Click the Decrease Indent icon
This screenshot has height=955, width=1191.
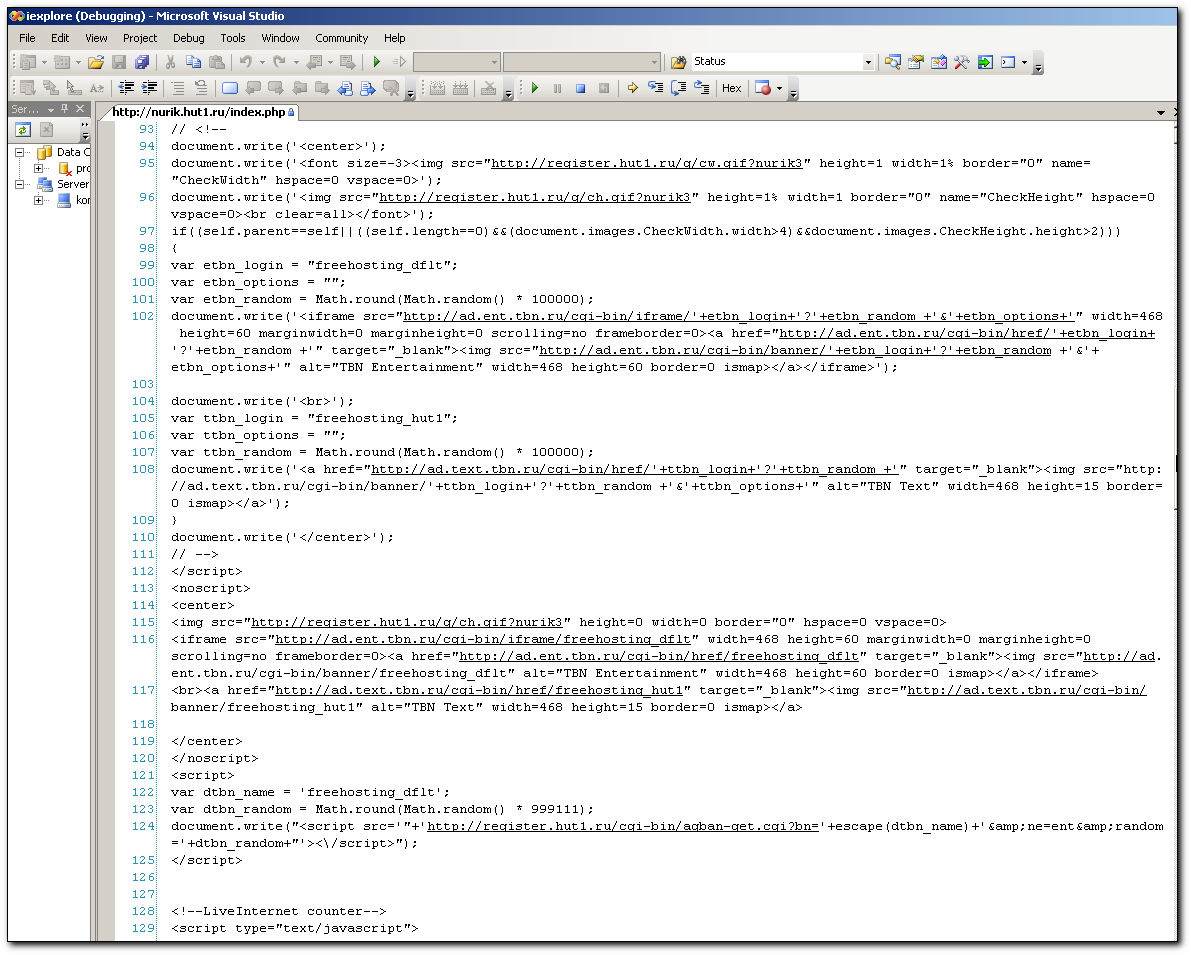pyautogui.click(x=126, y=88)
